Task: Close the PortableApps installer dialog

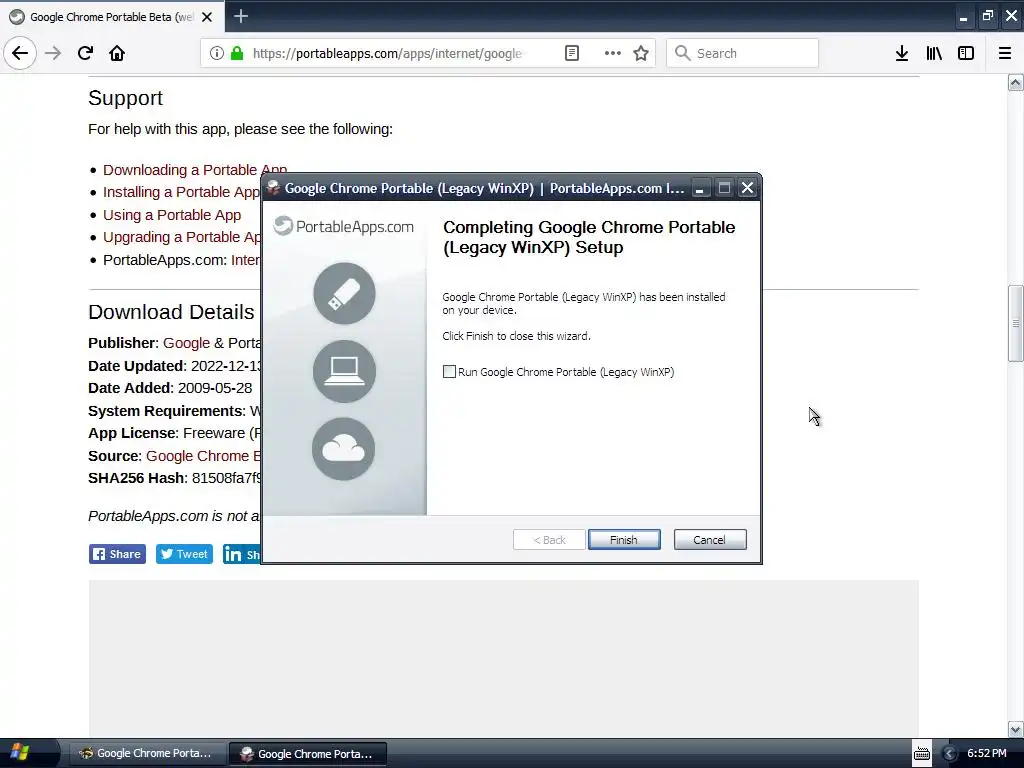Action: (x=747, y=189)
